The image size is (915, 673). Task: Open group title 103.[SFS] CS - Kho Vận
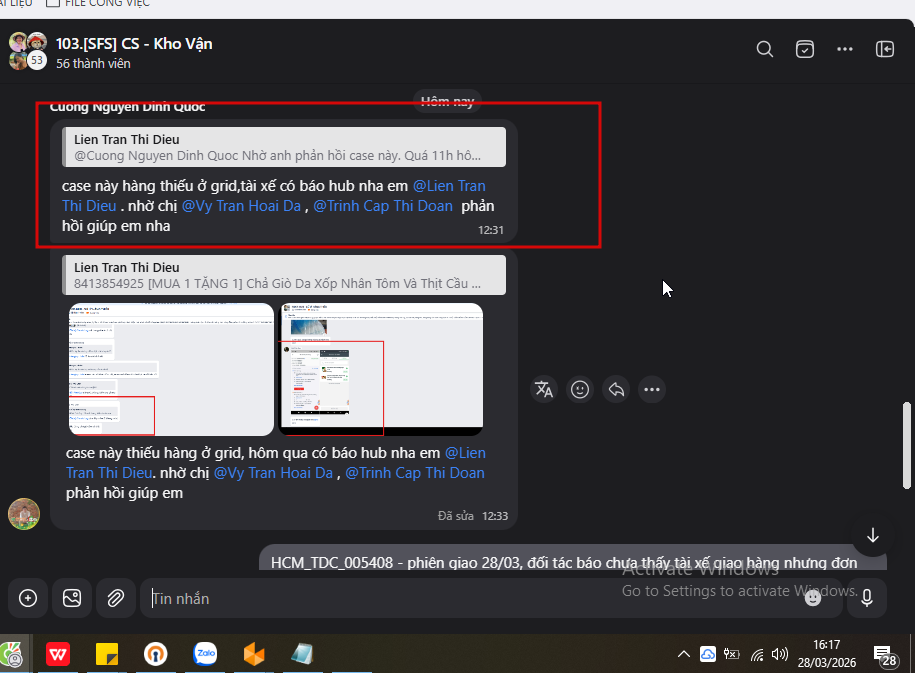pos(134,44)
